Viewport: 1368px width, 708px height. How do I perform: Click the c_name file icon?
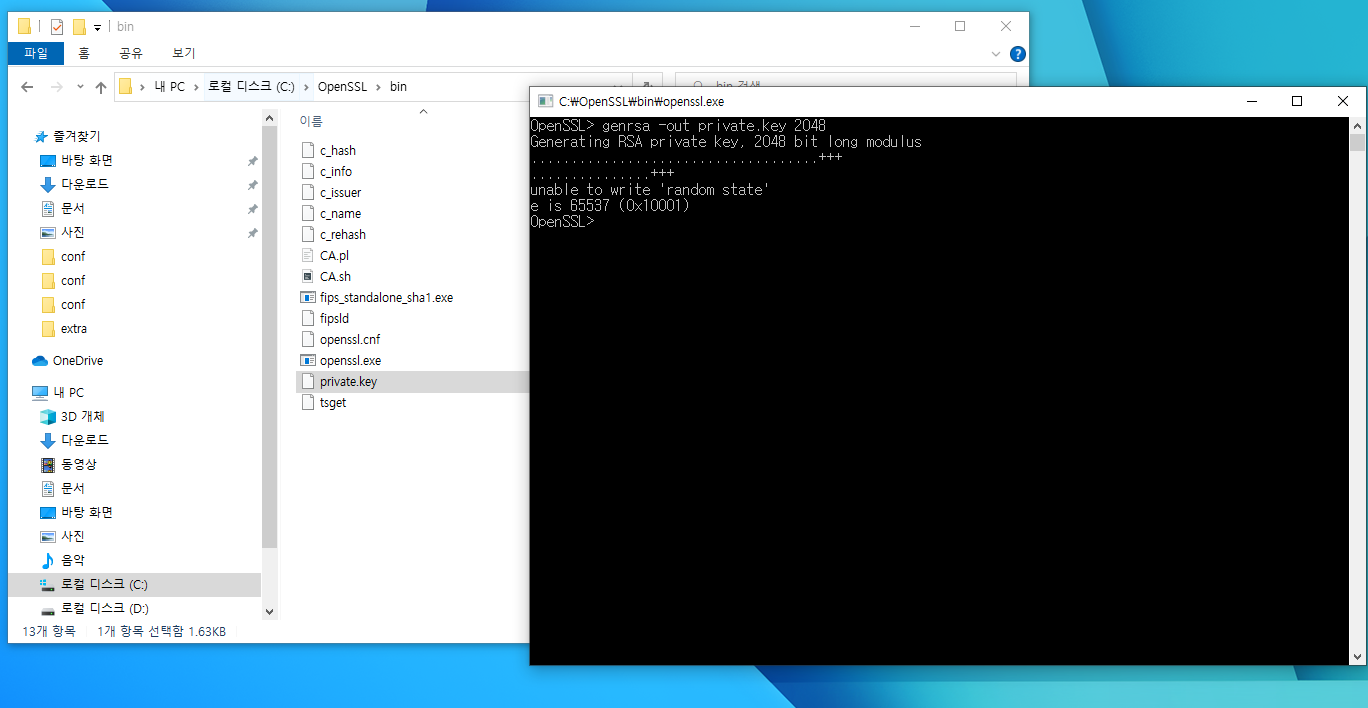coord(308,213)
